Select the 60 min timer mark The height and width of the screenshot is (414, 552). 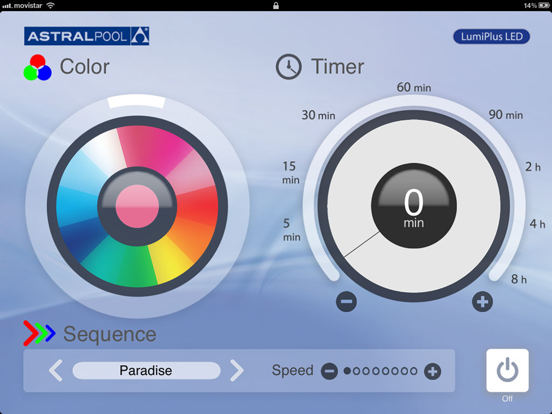coord(414,87)
